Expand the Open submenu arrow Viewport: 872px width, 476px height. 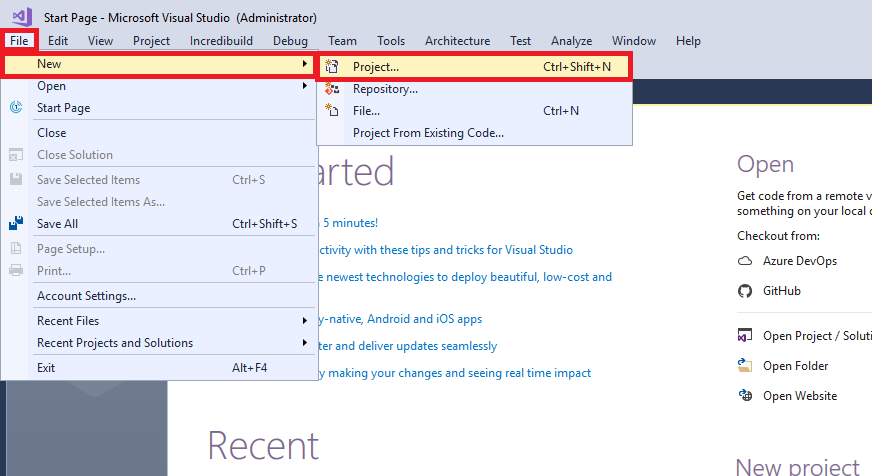(305, 86)
